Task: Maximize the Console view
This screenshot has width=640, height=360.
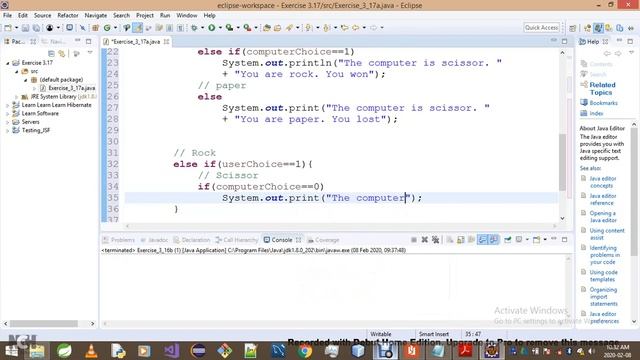Action: (x=564, y=239)
